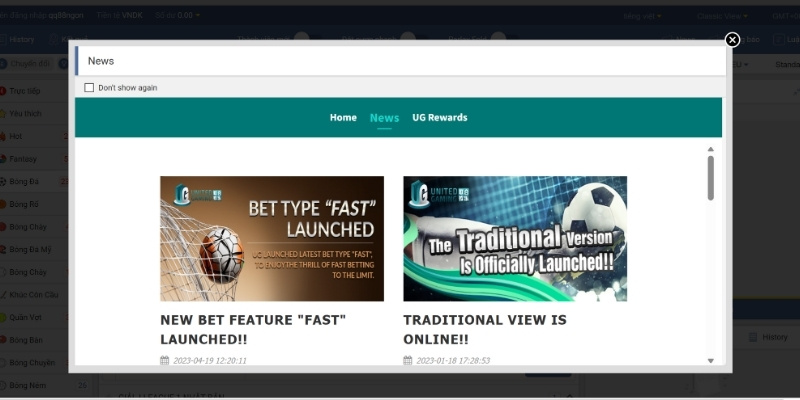Select Yêu thích favorites in the sidebar
Image resolution: width=800 pixels, height=400 pixels.
[25, 113]
